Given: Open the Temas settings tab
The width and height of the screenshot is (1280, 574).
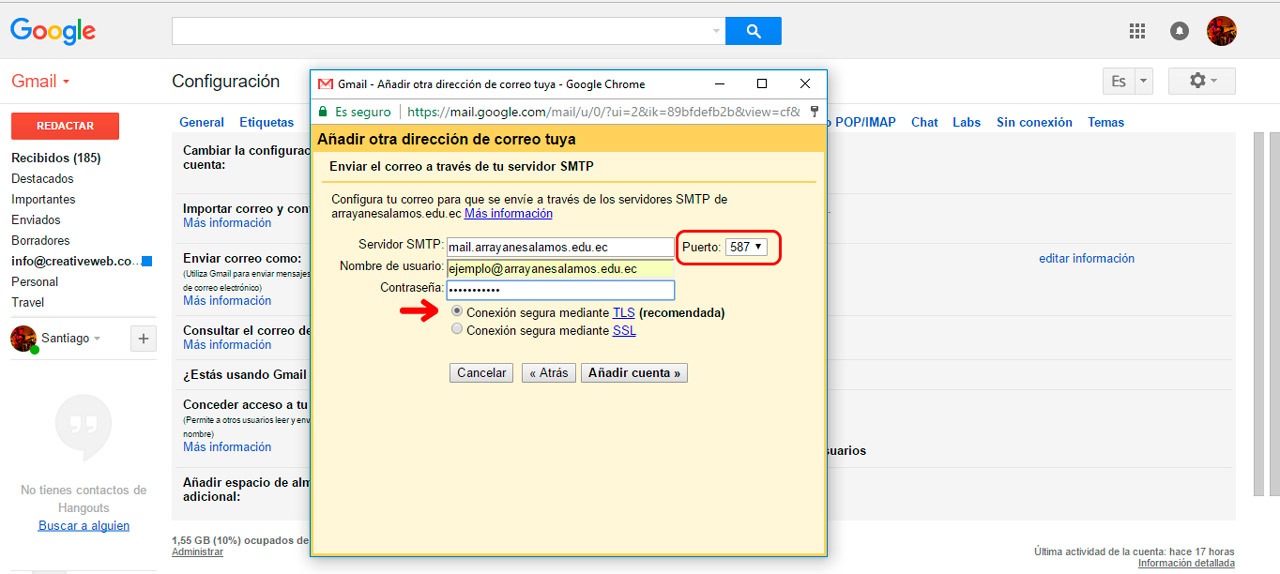Looking at the screenshot, I should (1106, 122).
